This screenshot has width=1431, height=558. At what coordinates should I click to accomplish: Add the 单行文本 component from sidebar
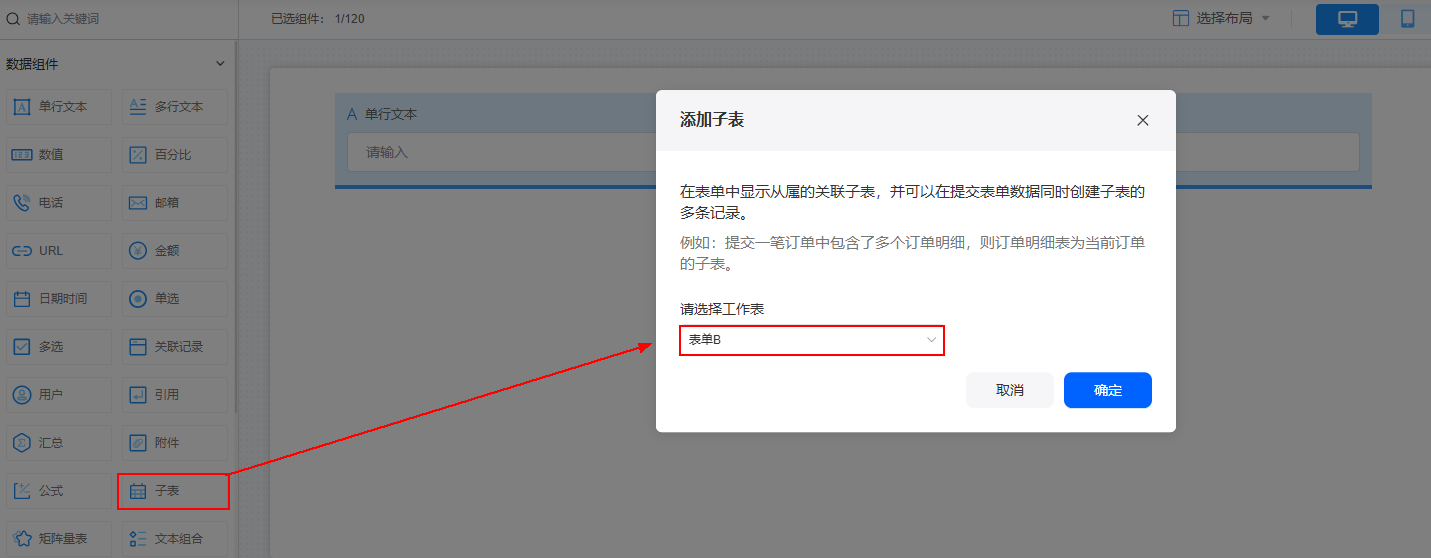pyautogui.click(x=60, y=107)
